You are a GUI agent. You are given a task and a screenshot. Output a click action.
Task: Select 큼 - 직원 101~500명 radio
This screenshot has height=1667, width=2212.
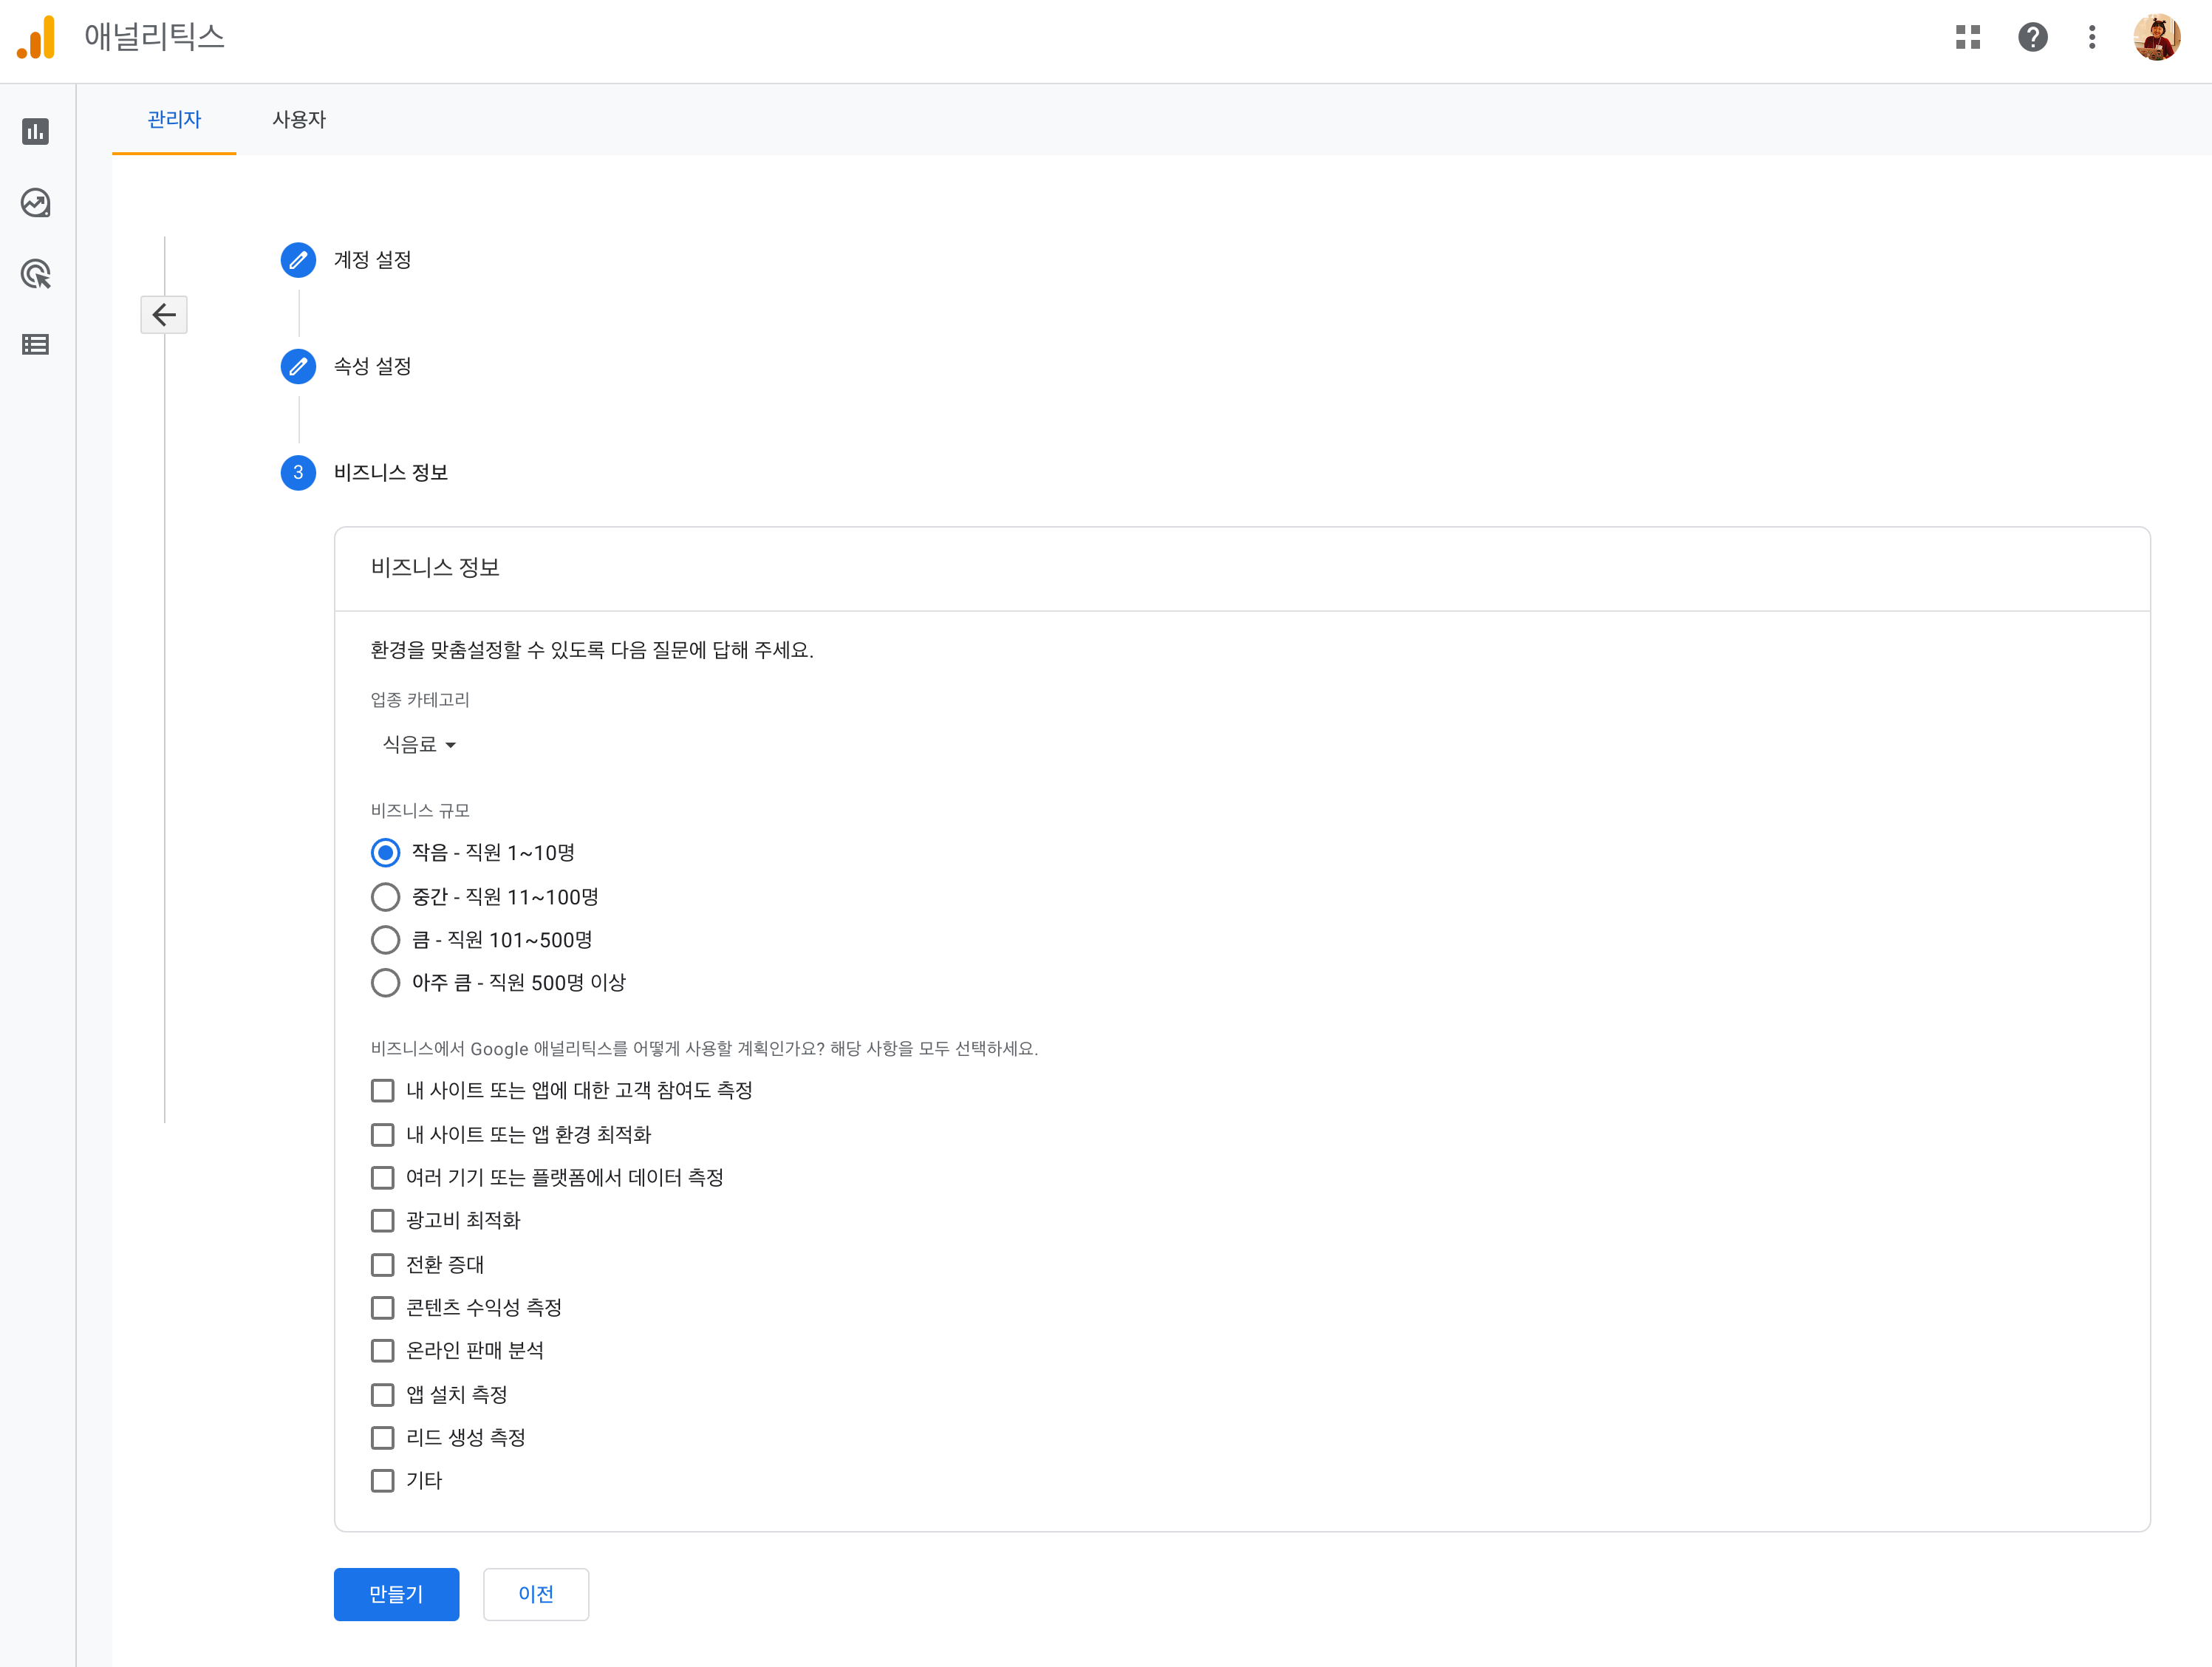point(385,940)
